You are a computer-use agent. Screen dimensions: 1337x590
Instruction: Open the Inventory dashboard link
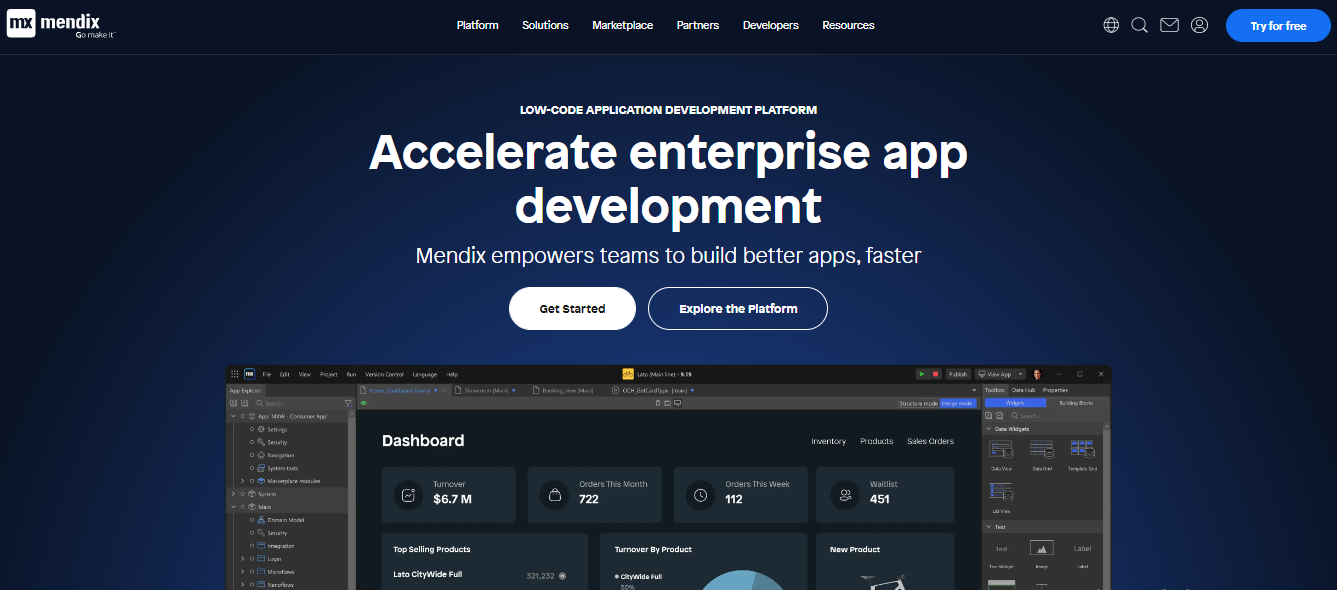pos(828,441)
